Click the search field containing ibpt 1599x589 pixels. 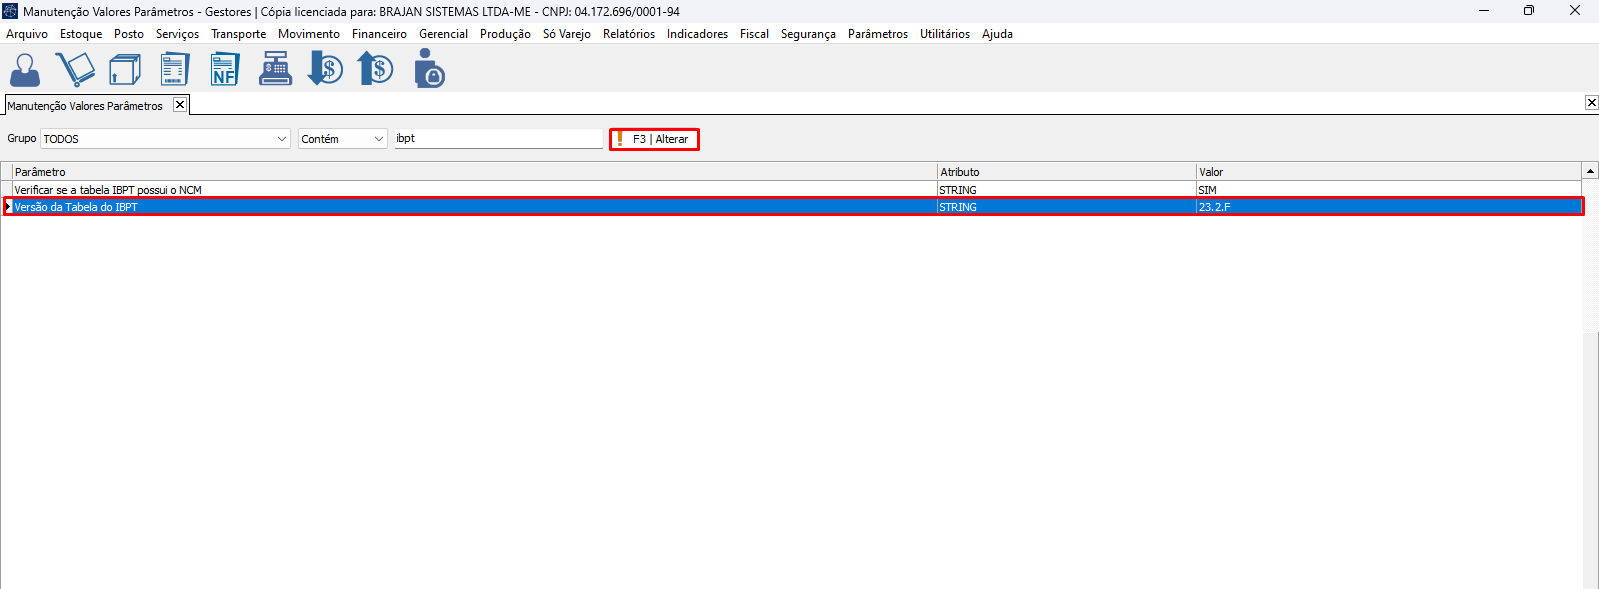coord(498,139)
